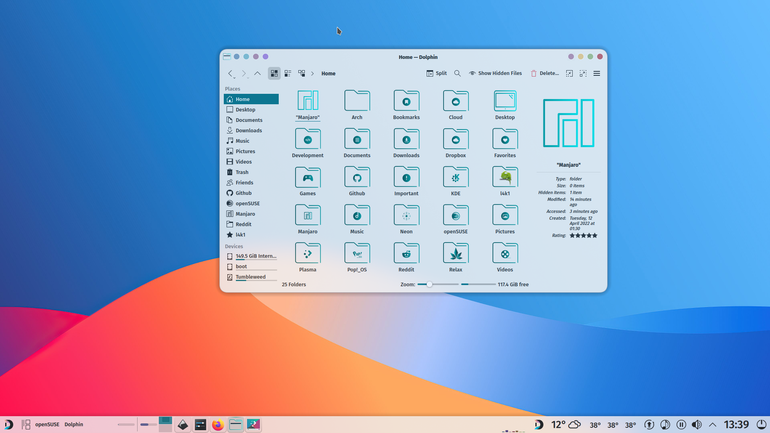Switch to Details tree view mode

pos(302,74)
